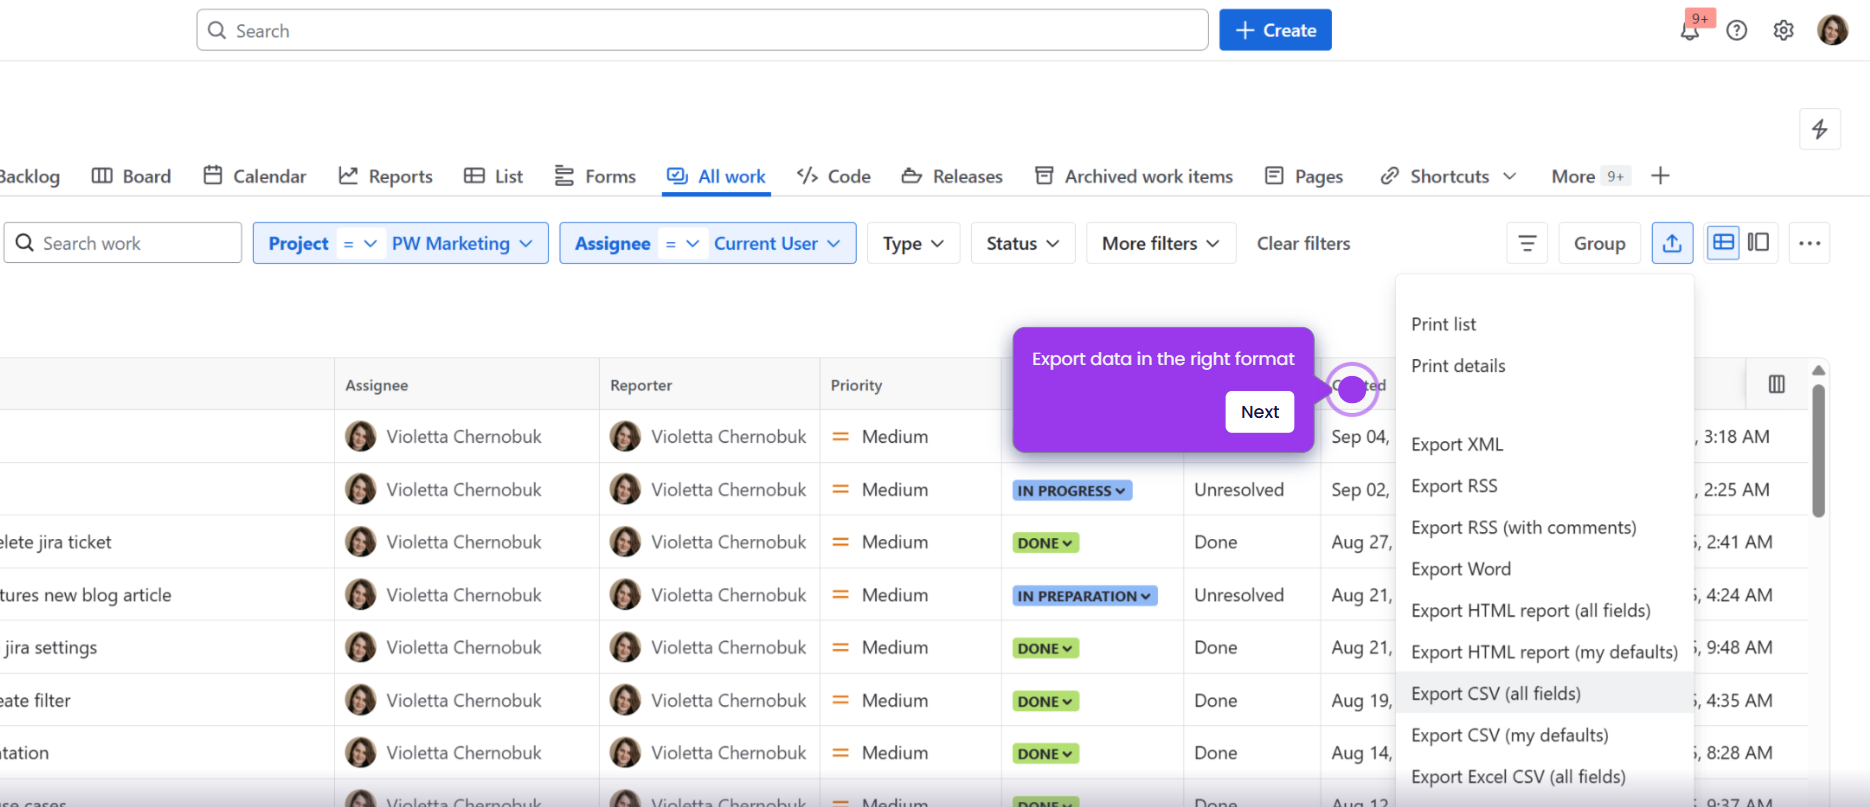Choose Export Word option
This screenshot has width=1870, height=807.
pos(1544,569)
